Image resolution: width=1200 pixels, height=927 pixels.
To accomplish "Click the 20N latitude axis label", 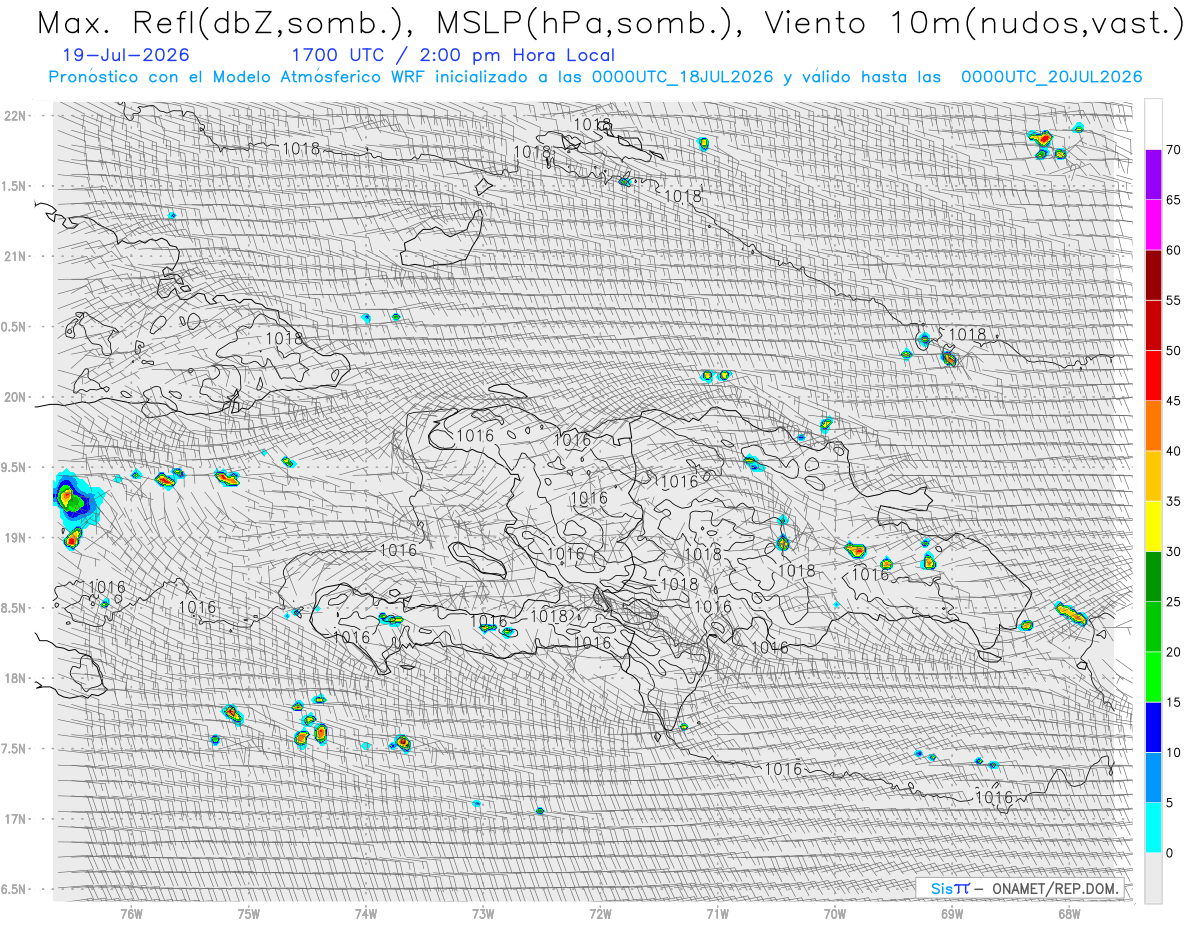I will point(16,397).
